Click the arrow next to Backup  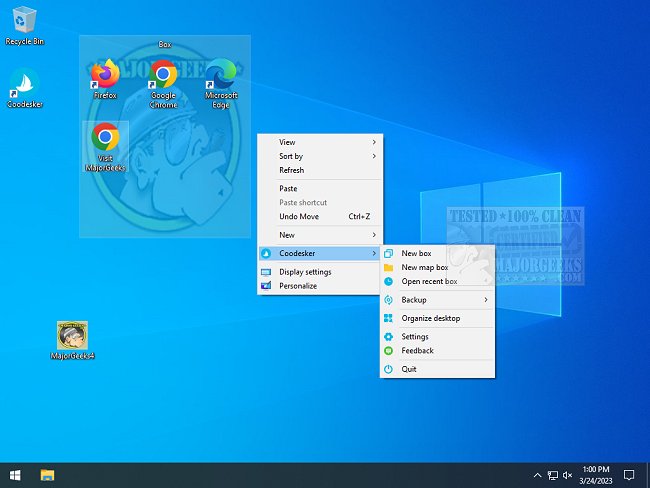(x=486, y=300)
